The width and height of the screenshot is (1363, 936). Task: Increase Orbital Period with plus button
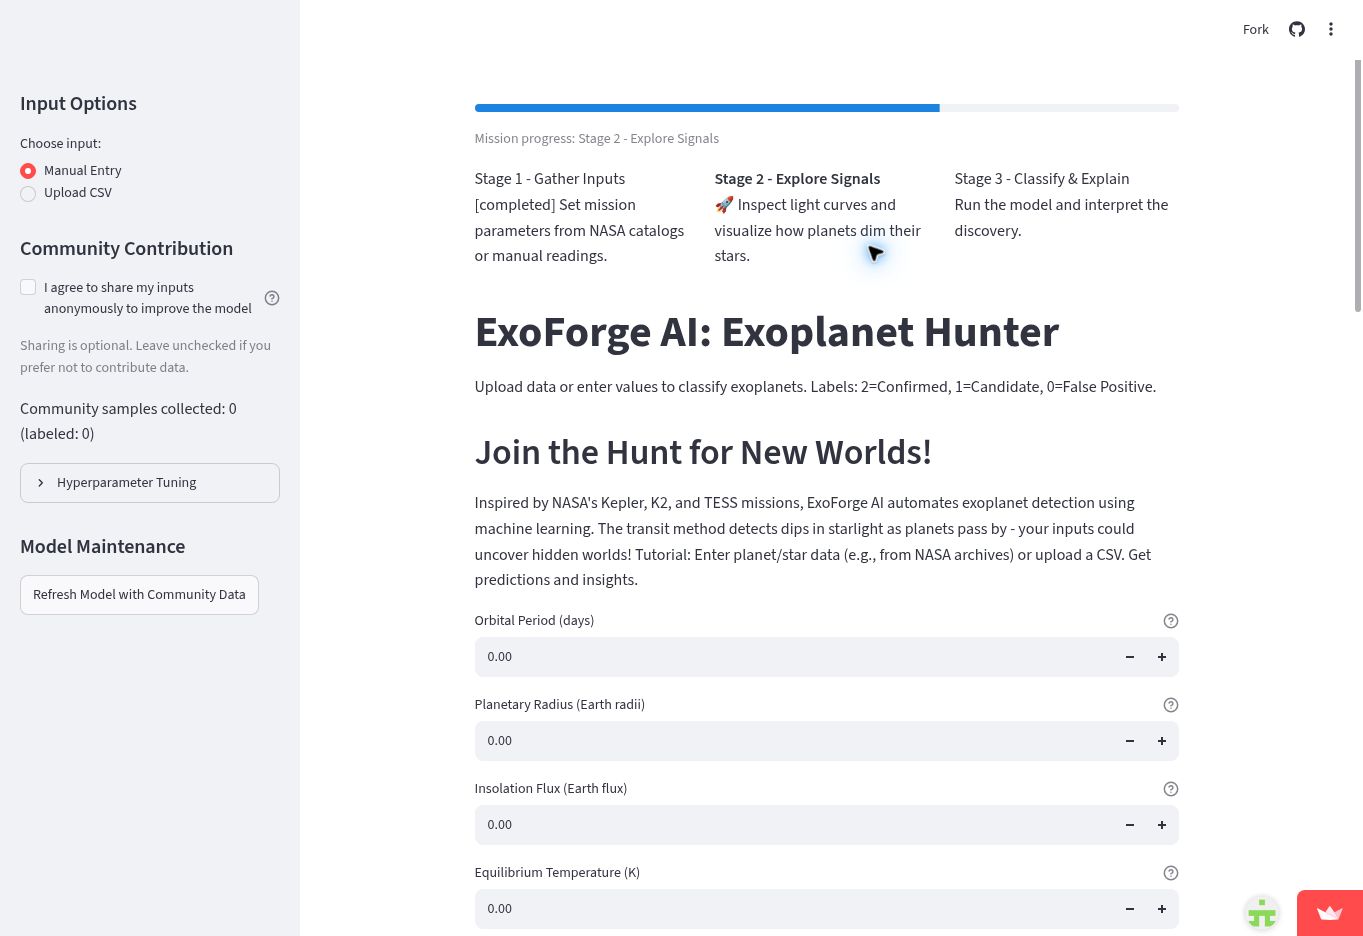1162,657
